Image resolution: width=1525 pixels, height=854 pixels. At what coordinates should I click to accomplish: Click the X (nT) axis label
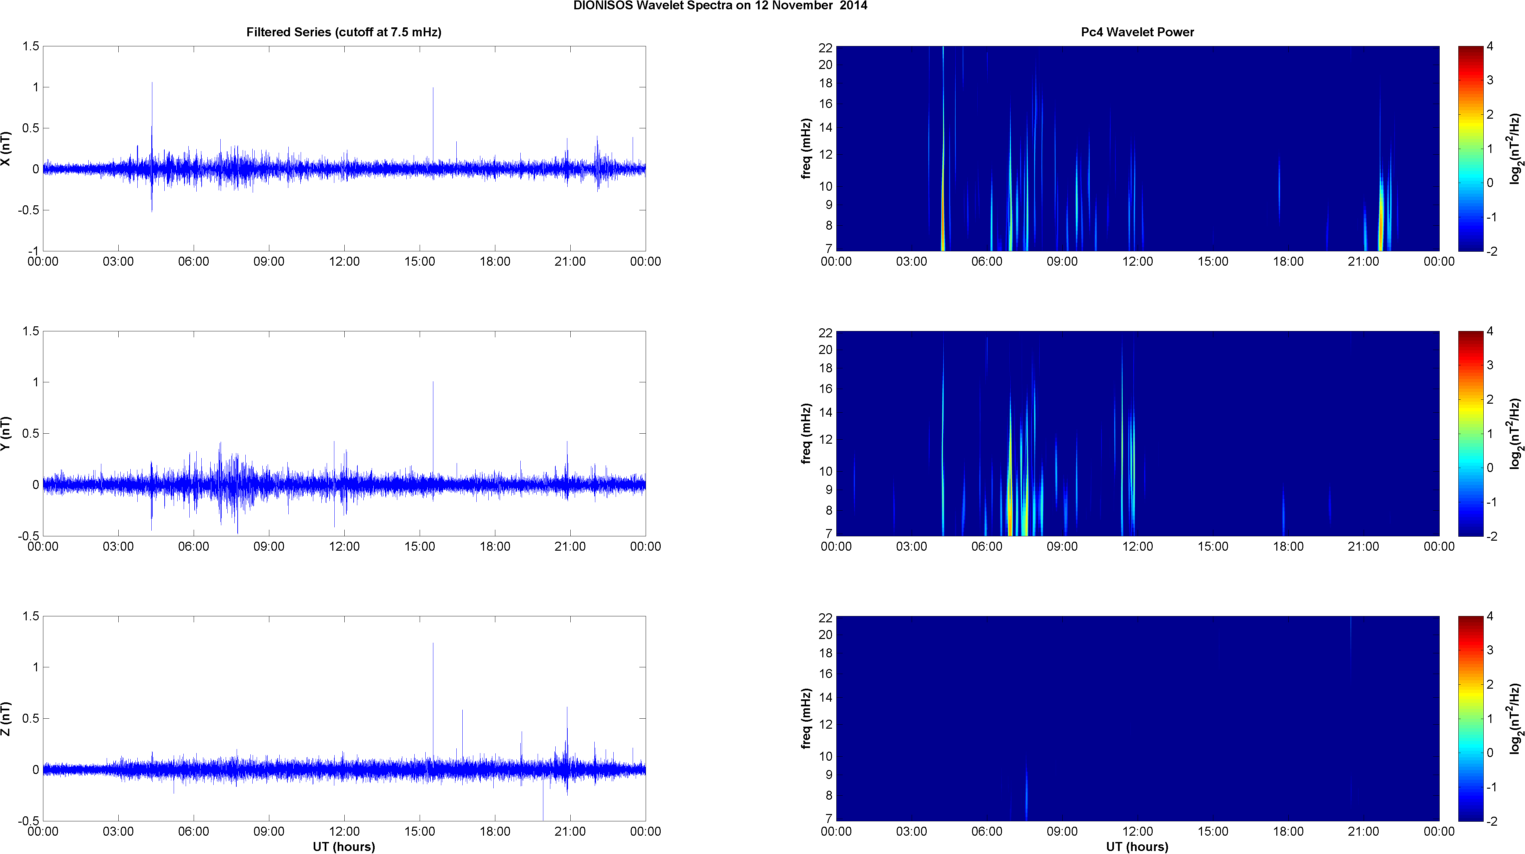(6, 149)
